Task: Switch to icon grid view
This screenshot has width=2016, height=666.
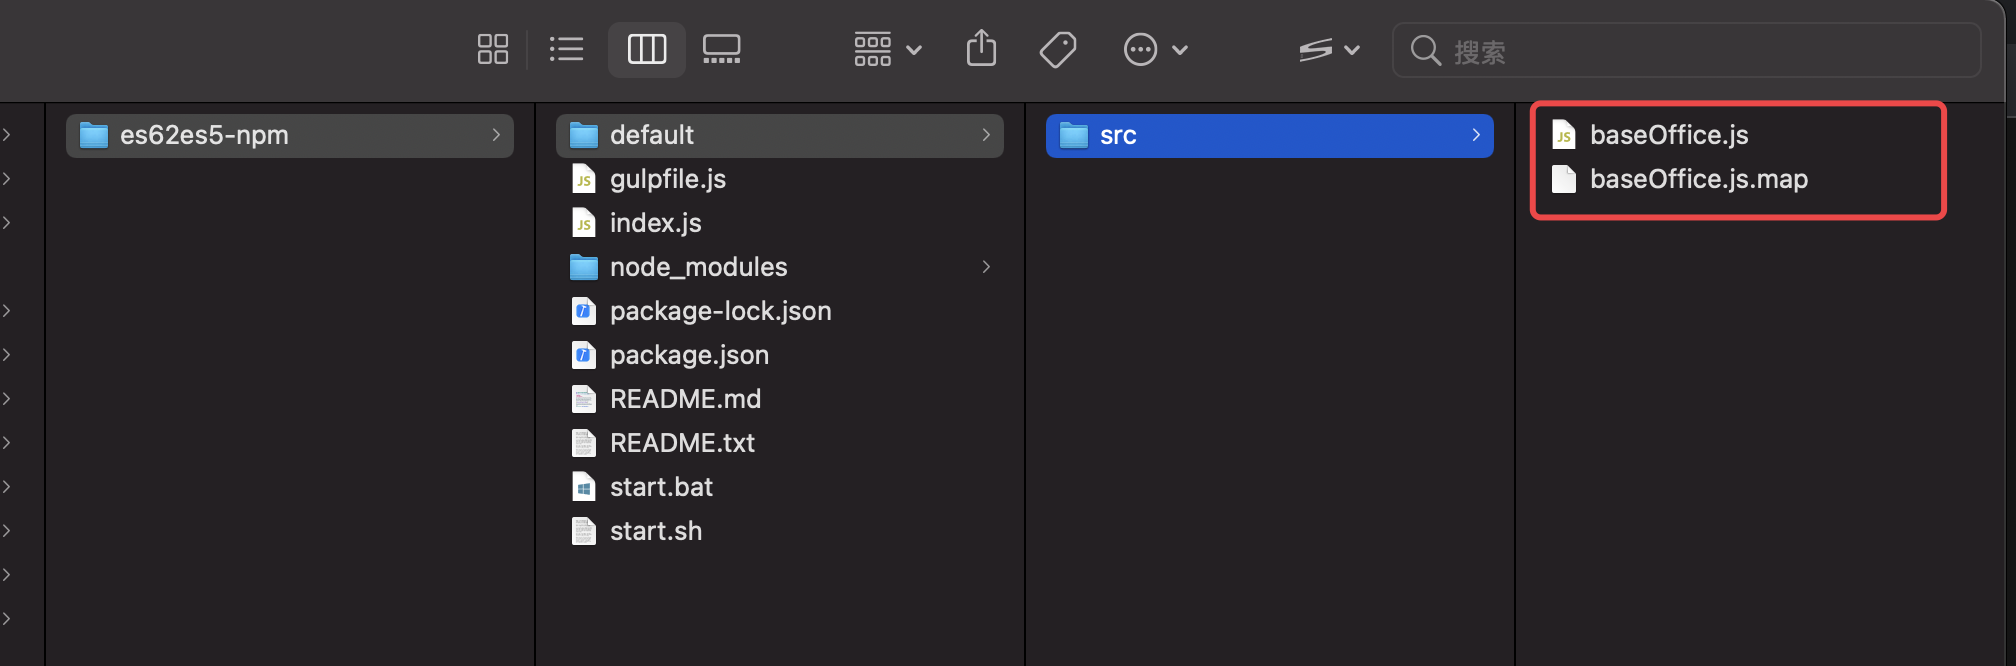Action: click(492, 49)
